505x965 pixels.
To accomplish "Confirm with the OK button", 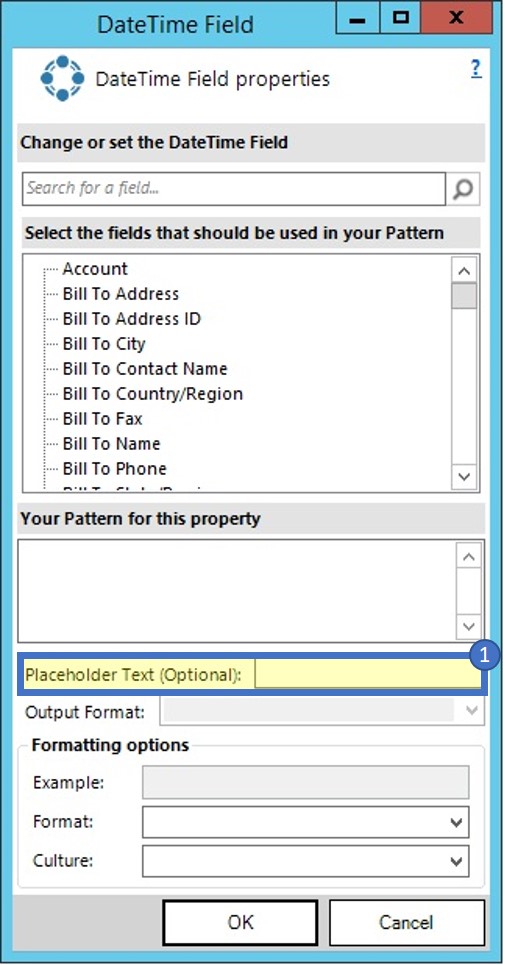I will click(x=241, y=922).
